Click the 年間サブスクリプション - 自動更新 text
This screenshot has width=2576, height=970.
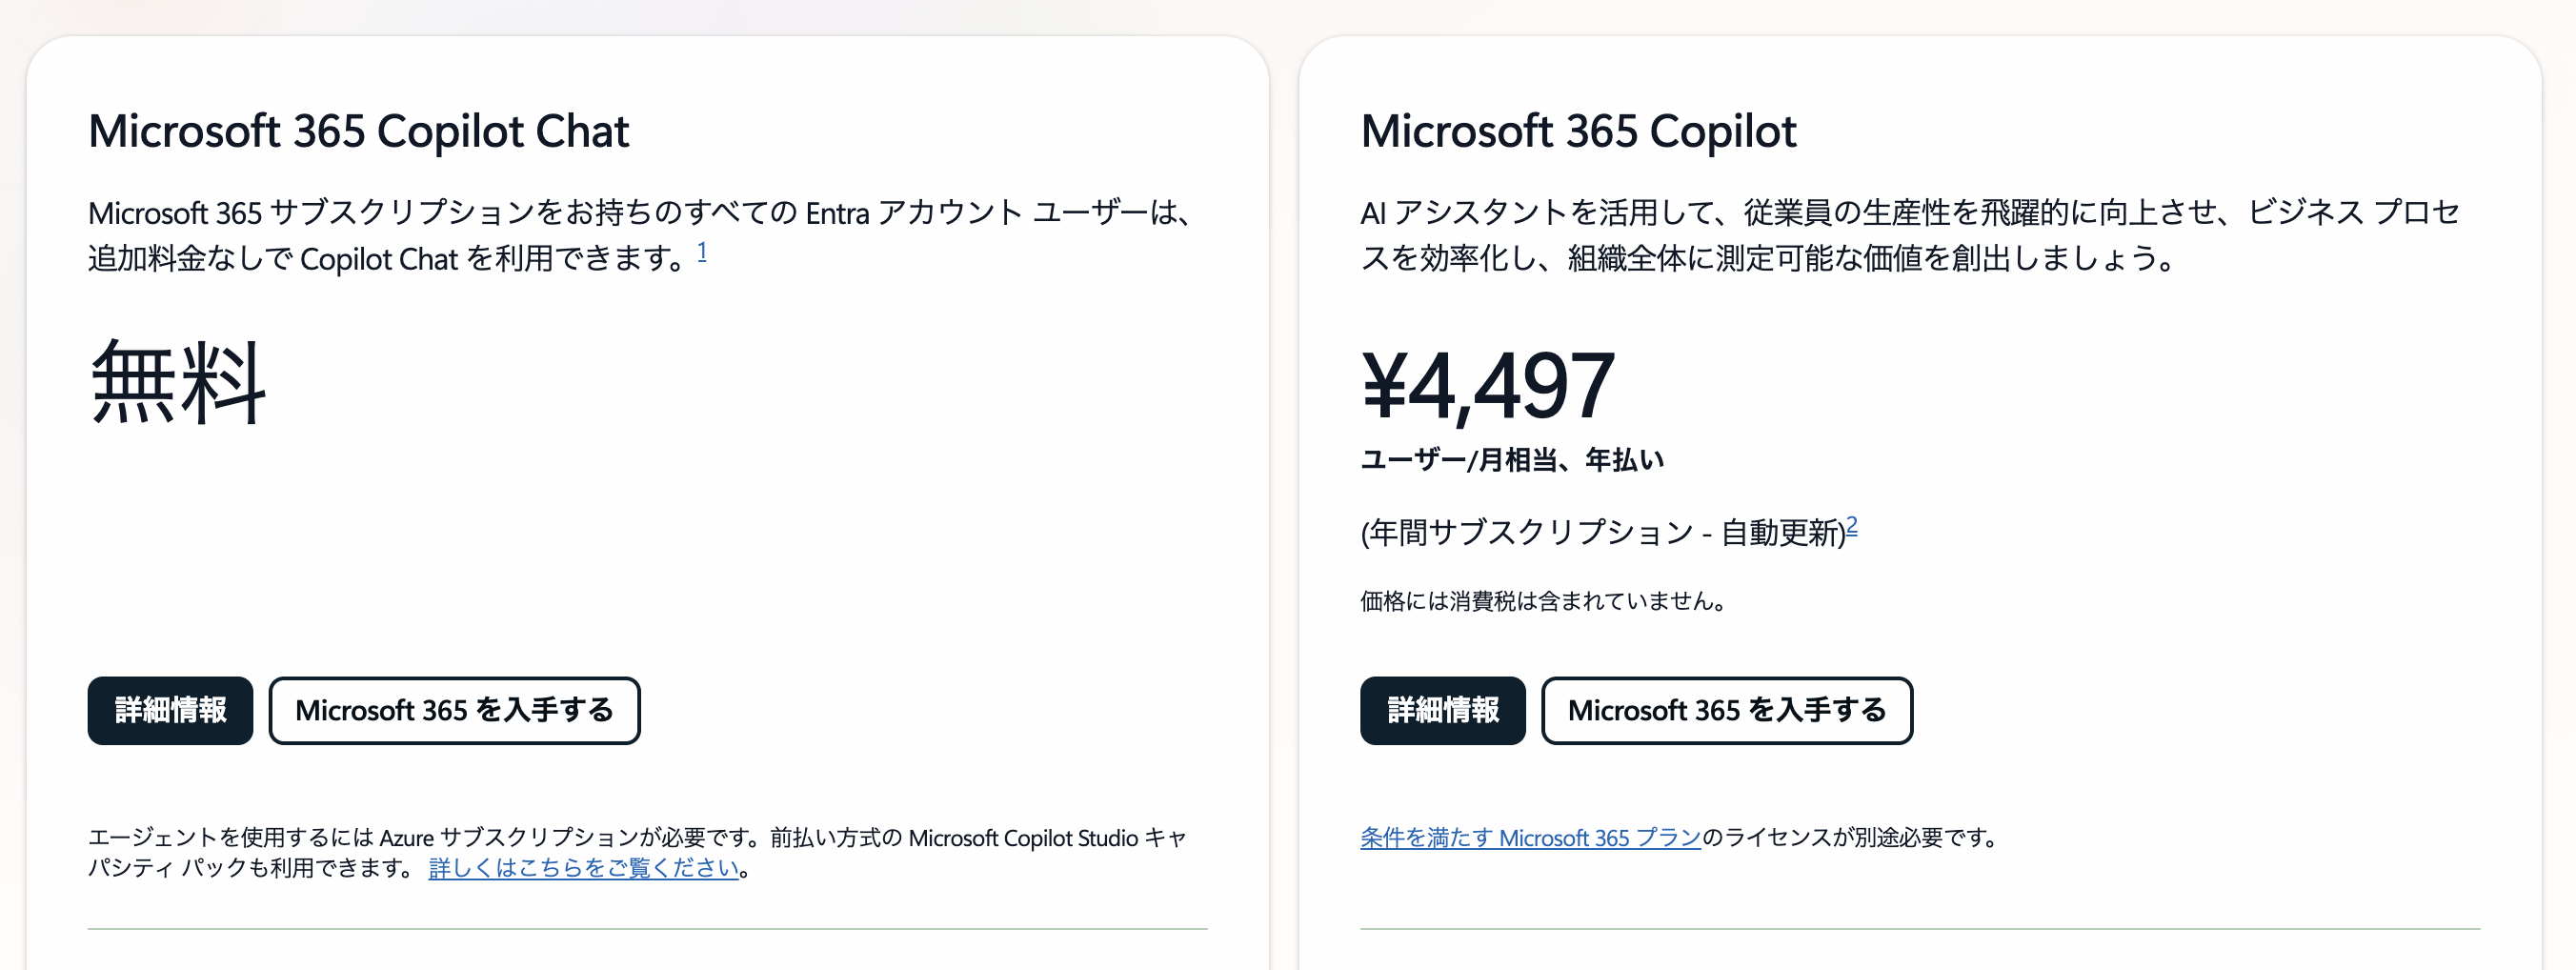pyautogui.click(x=1603, y=532)
